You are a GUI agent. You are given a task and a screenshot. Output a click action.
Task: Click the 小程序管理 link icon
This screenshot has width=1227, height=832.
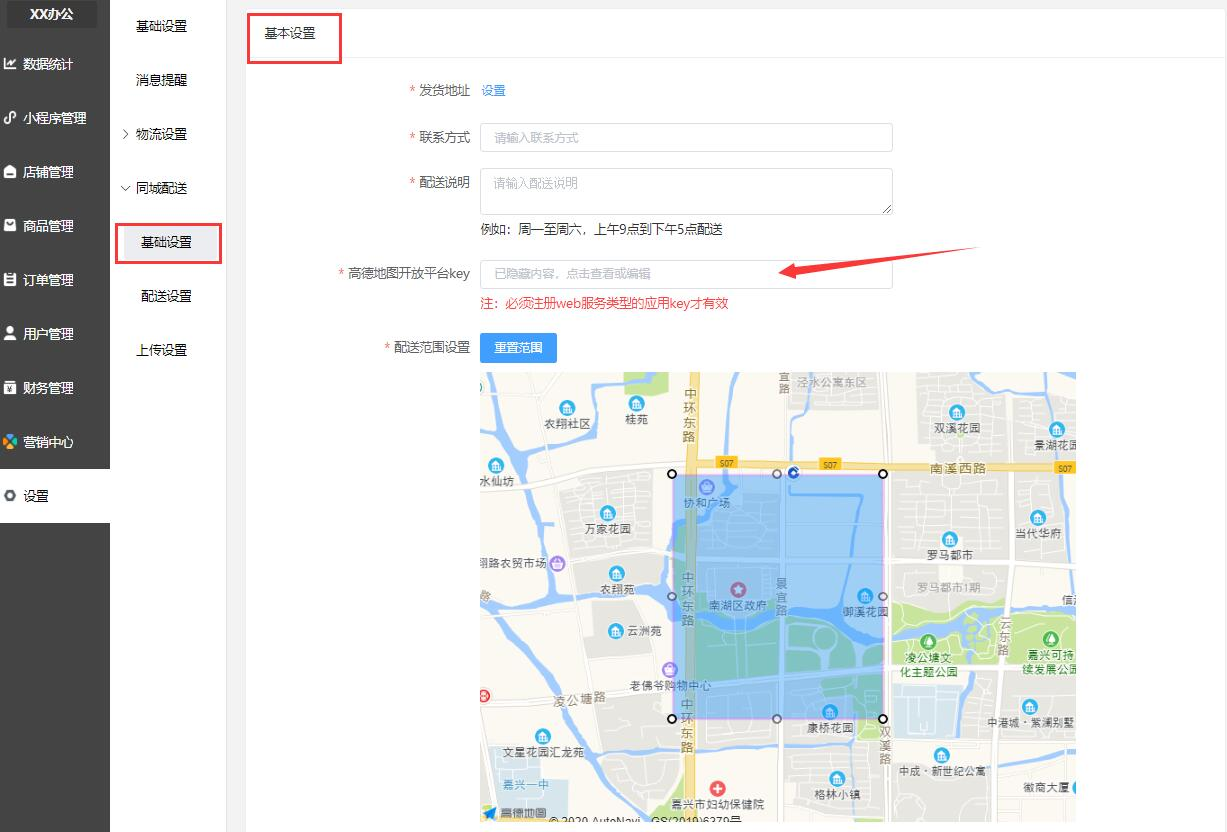point(10,117)
